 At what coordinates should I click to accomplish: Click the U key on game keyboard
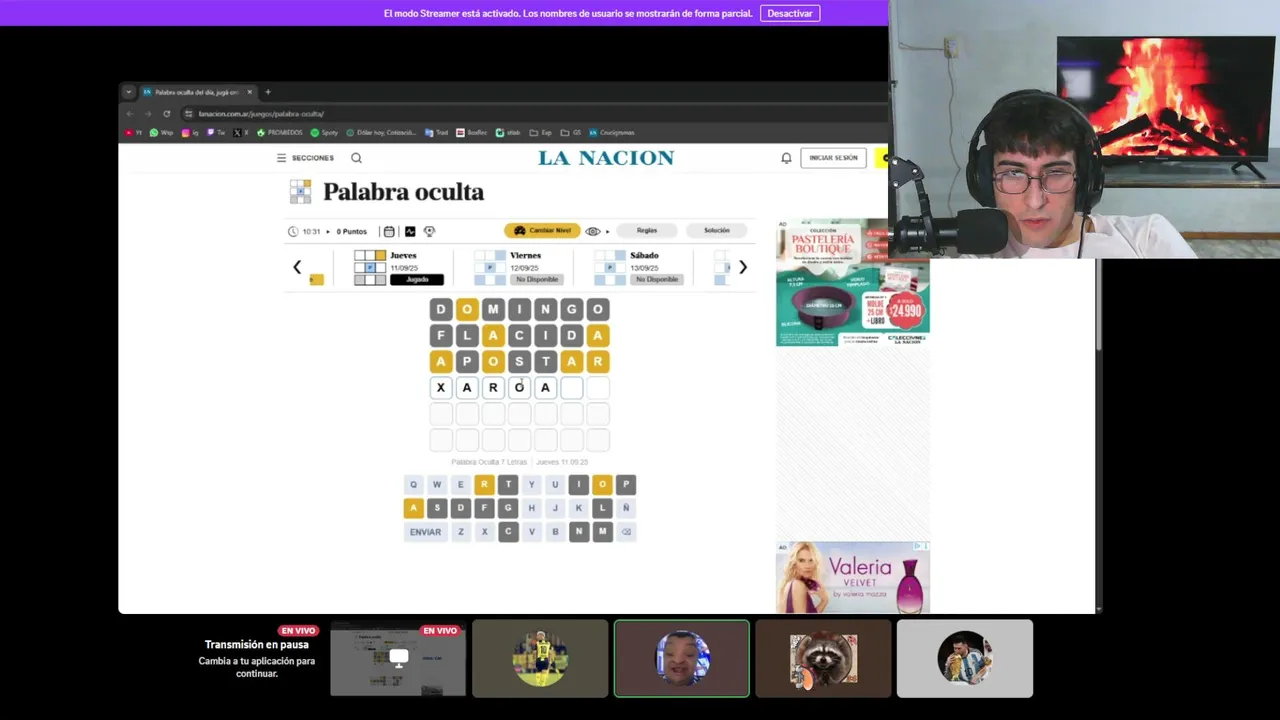(x=555, y=485)
